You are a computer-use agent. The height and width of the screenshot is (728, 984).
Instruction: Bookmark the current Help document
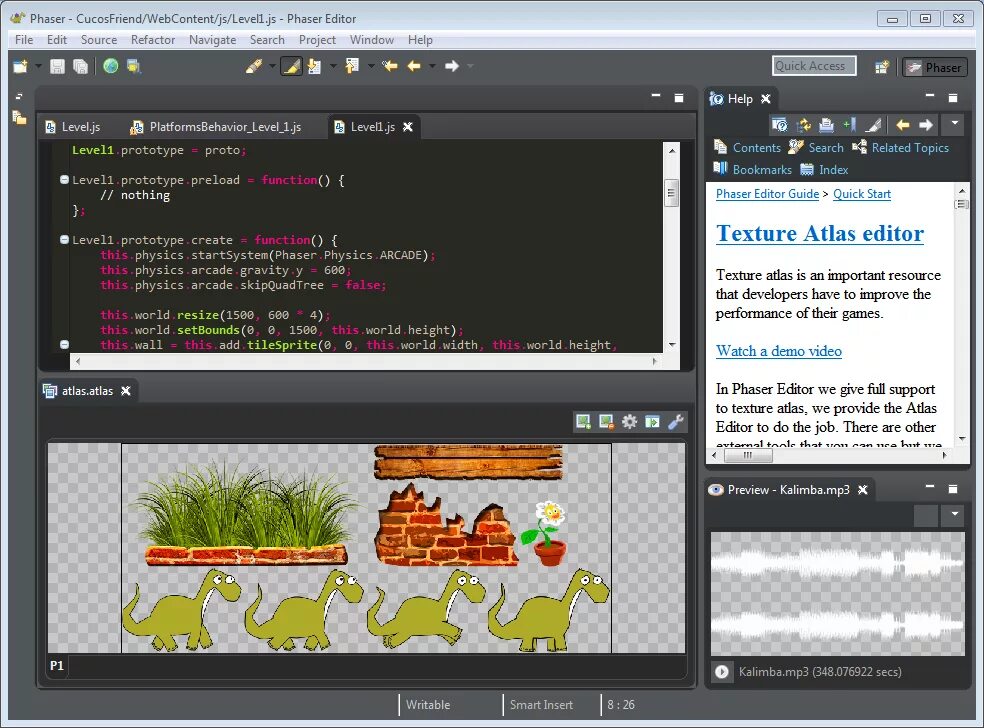[x=850, y=125]
